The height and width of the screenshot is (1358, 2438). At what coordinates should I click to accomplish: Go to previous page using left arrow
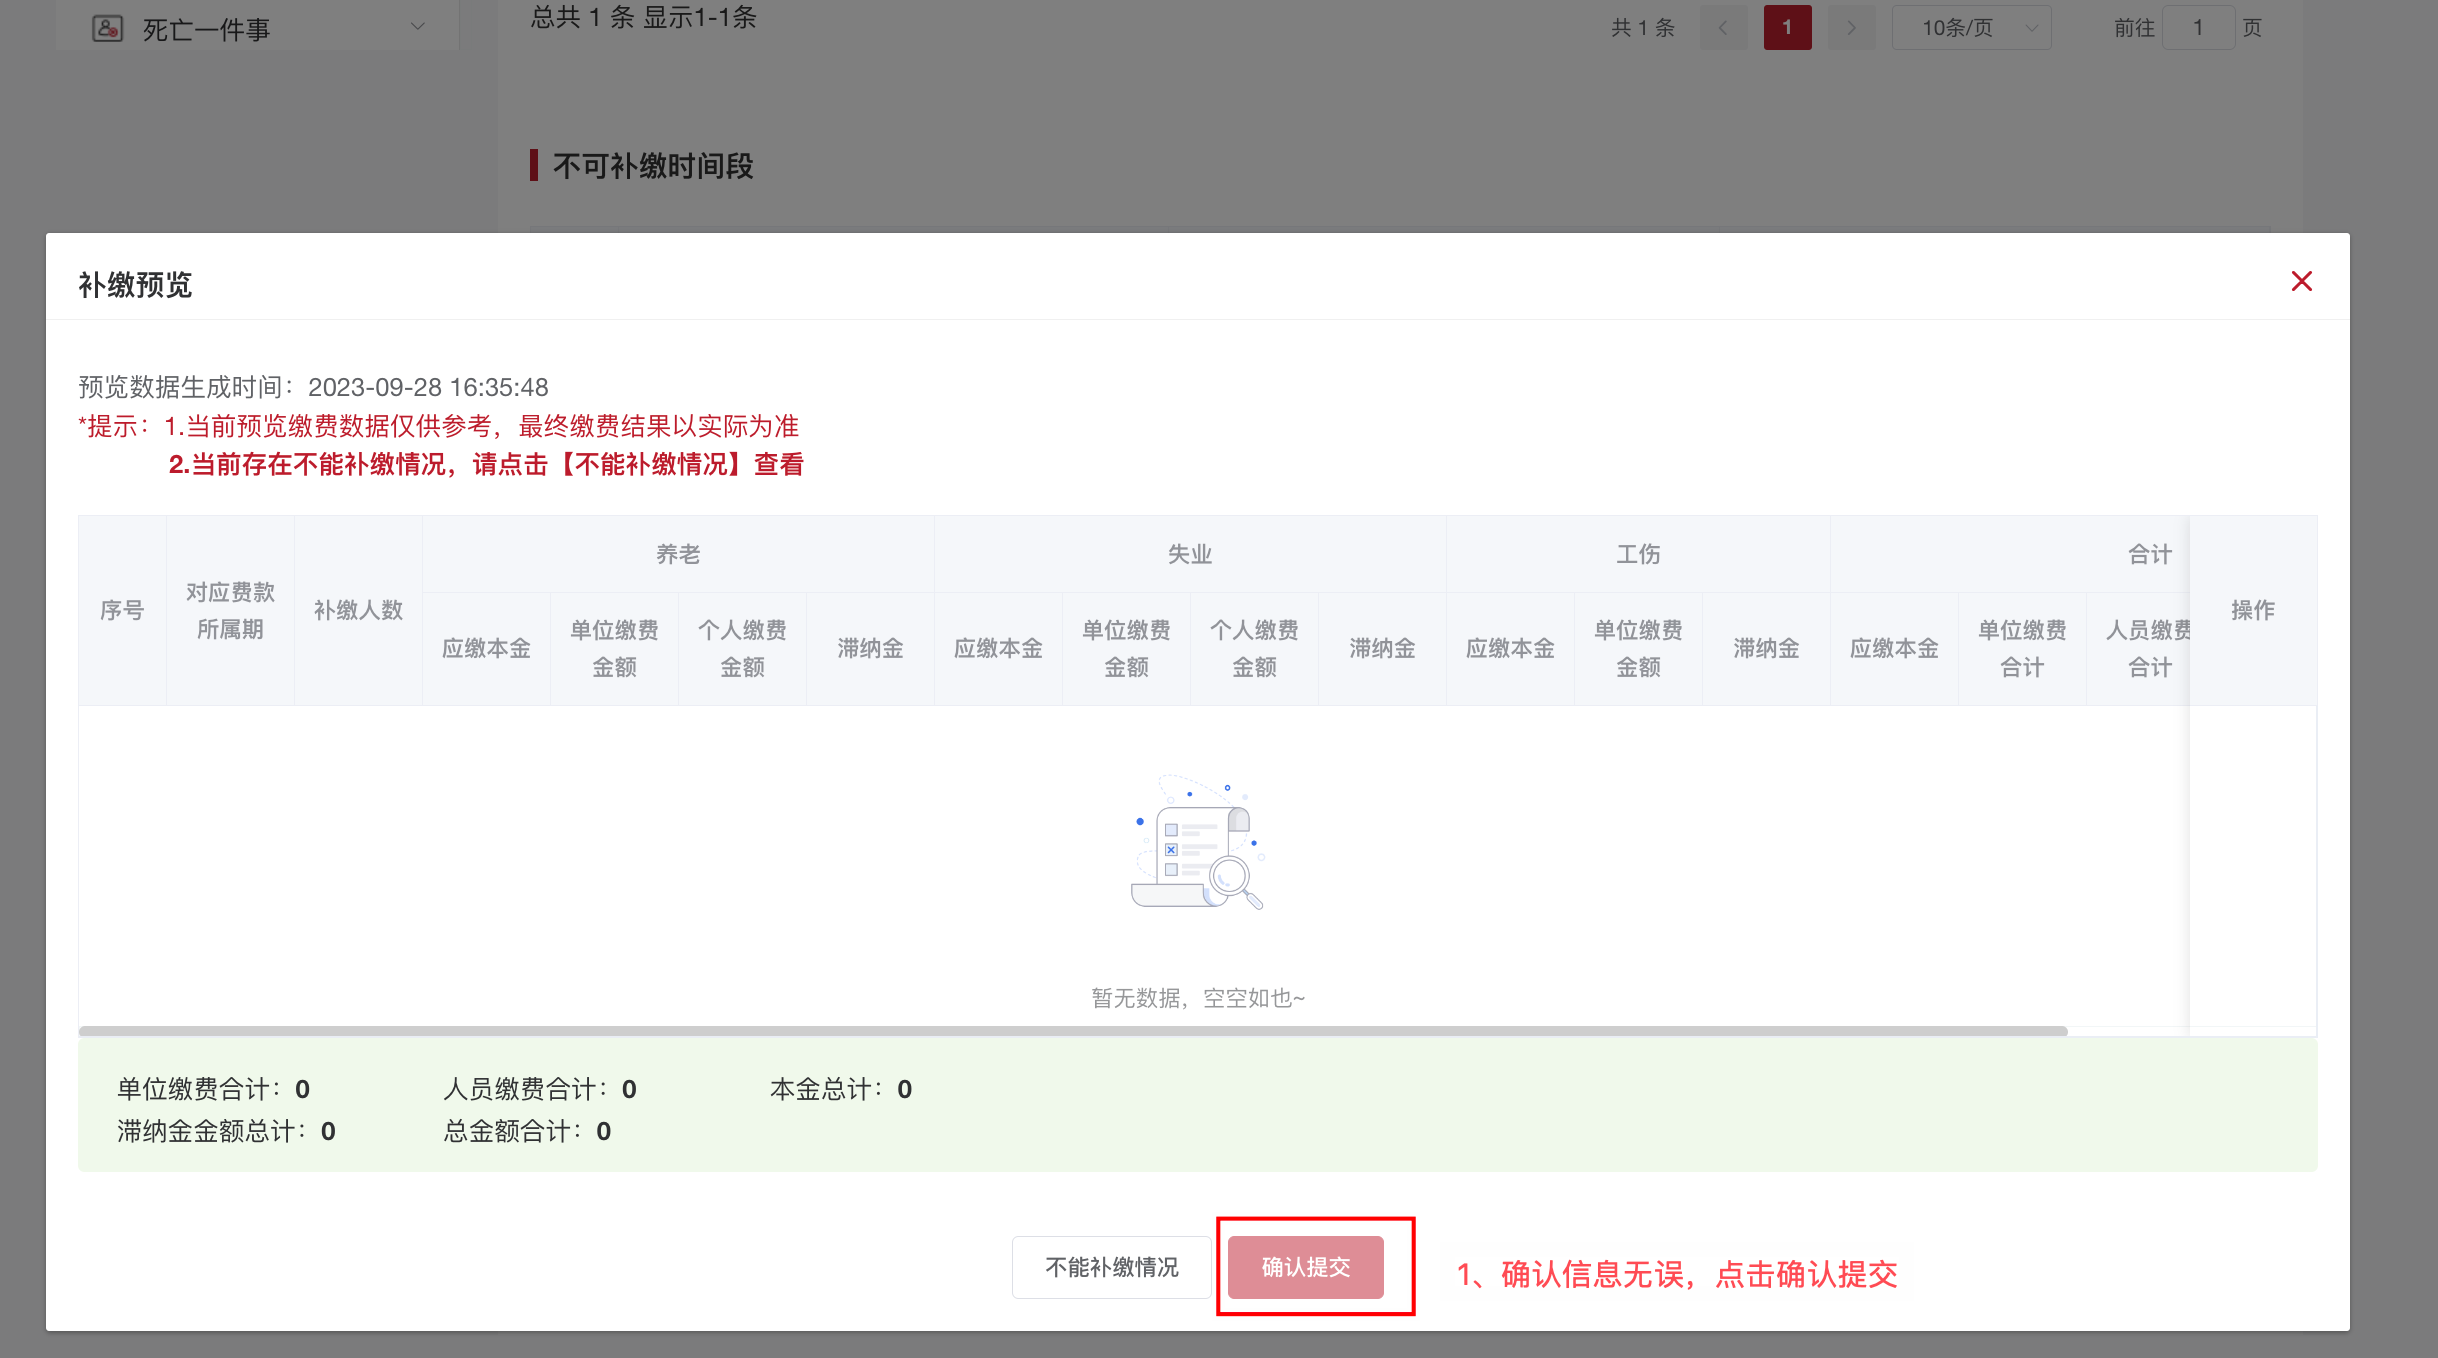point(1723,27)
